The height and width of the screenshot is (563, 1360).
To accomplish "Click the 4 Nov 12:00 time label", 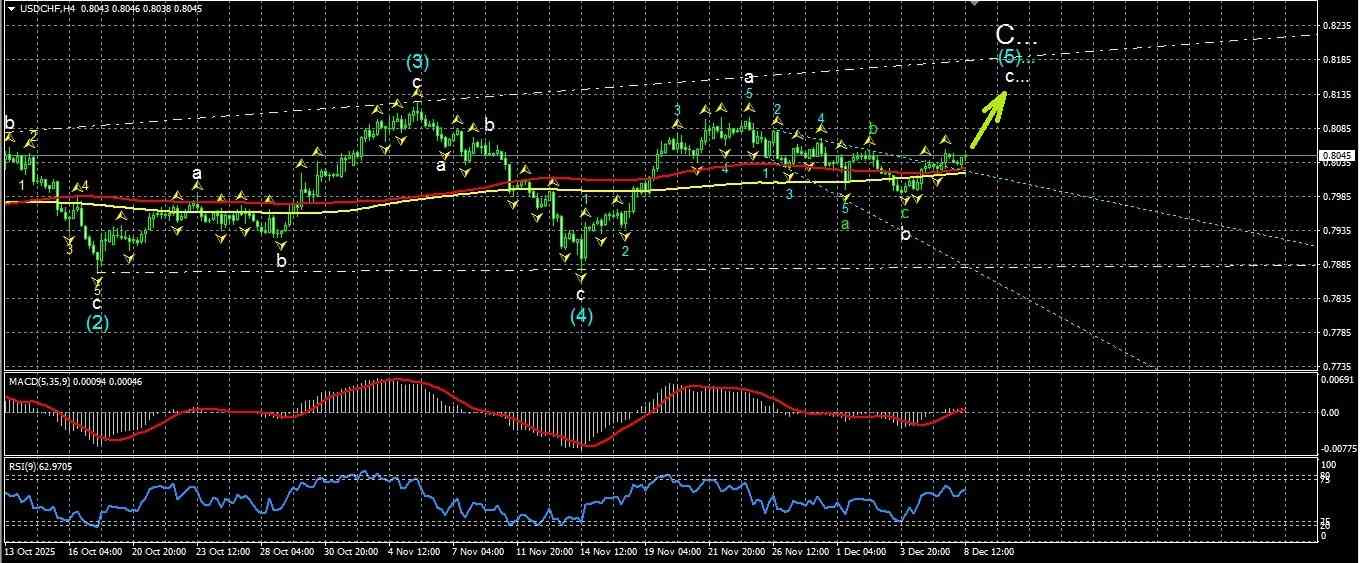I will (414, 551).
